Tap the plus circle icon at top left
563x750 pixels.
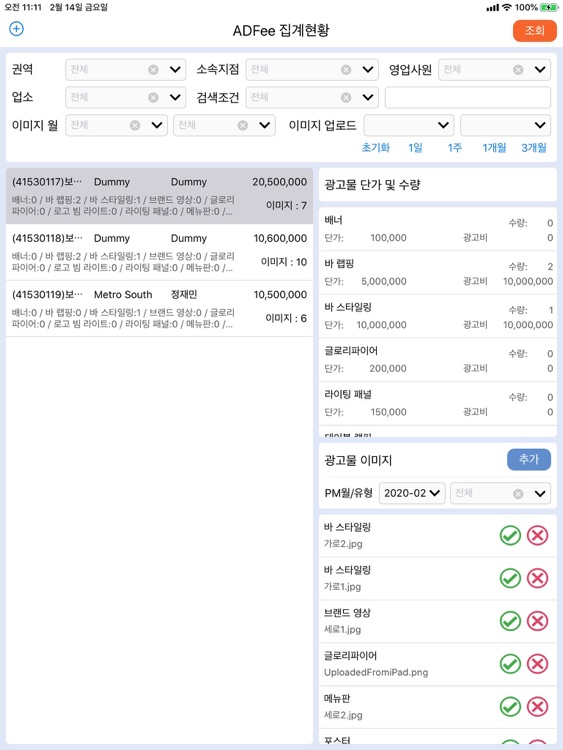(x=16, y=29)
